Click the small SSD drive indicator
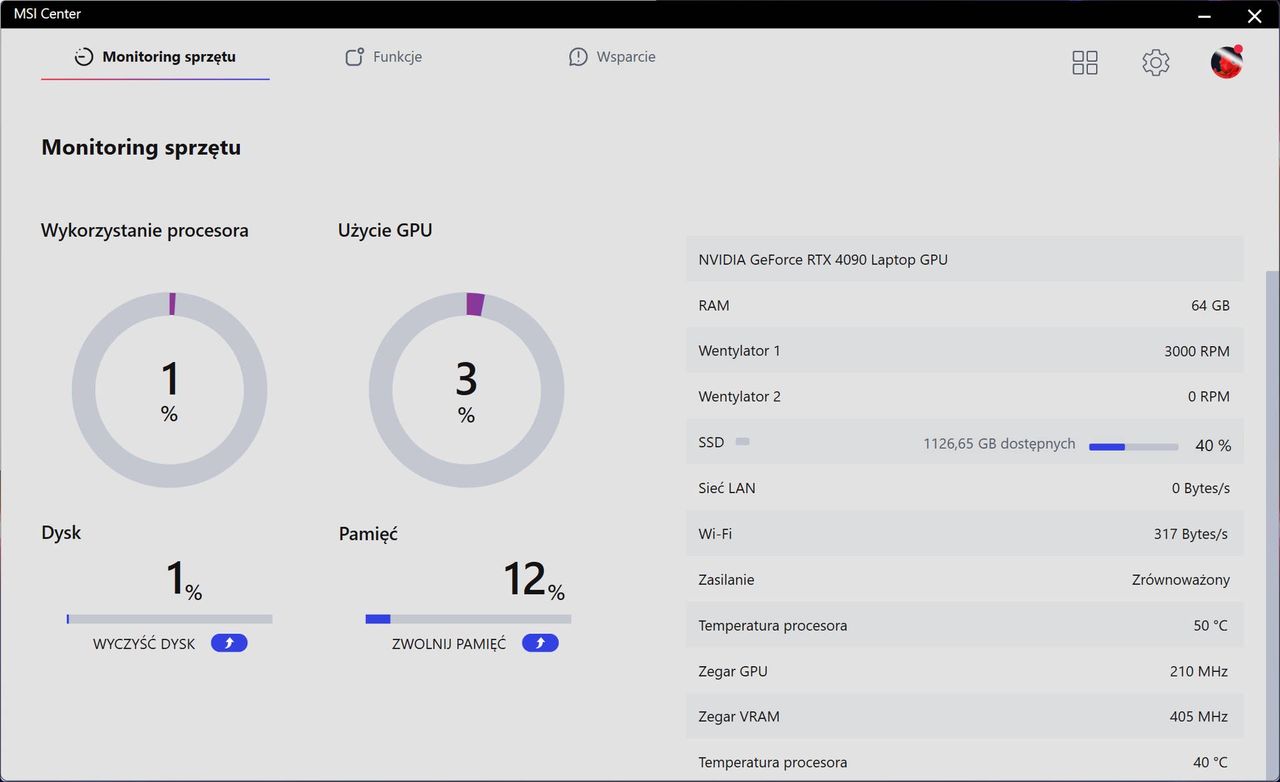Screen dimensions: 1280x782 [x=742, y=441]
